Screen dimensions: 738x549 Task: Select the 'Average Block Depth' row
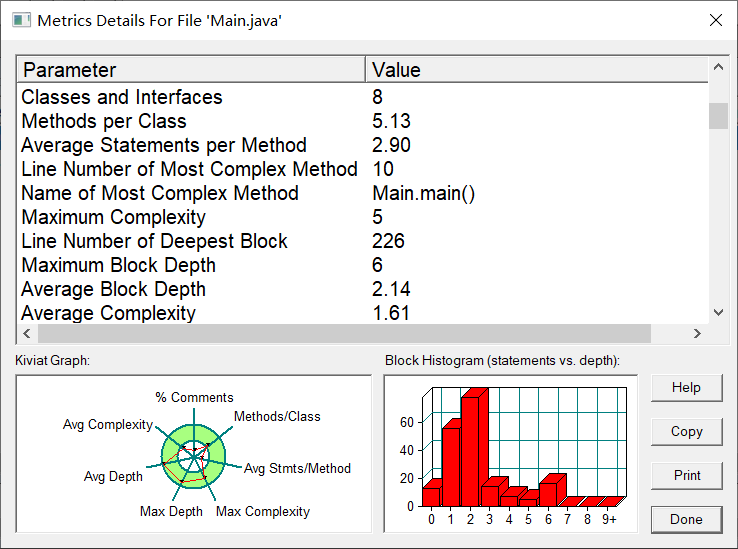point(362,289)
